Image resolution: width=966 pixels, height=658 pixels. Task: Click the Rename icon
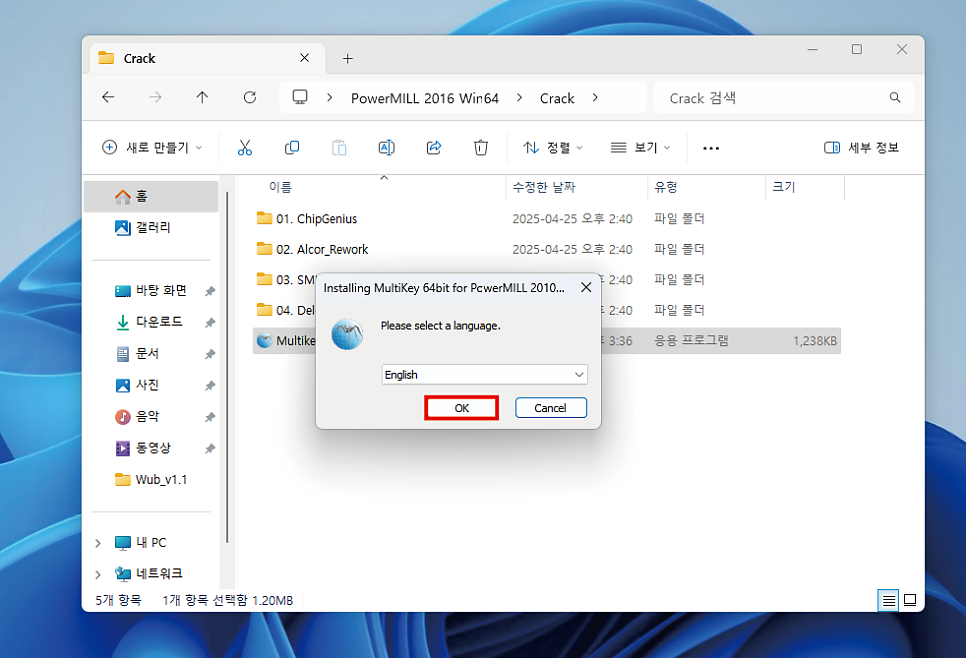tap(386, 147)
